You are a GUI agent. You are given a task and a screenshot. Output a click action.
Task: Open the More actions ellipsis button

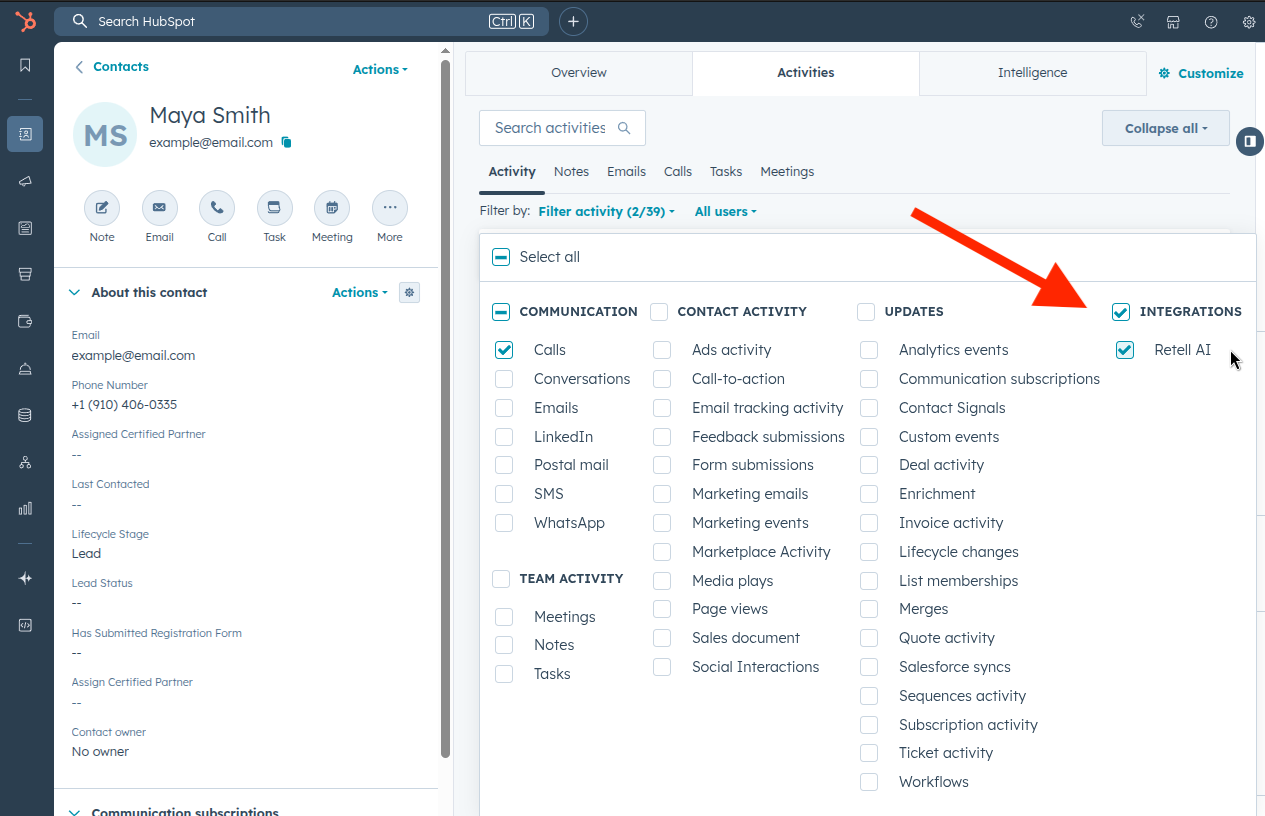pyautogui.click(x=390, y=208)
